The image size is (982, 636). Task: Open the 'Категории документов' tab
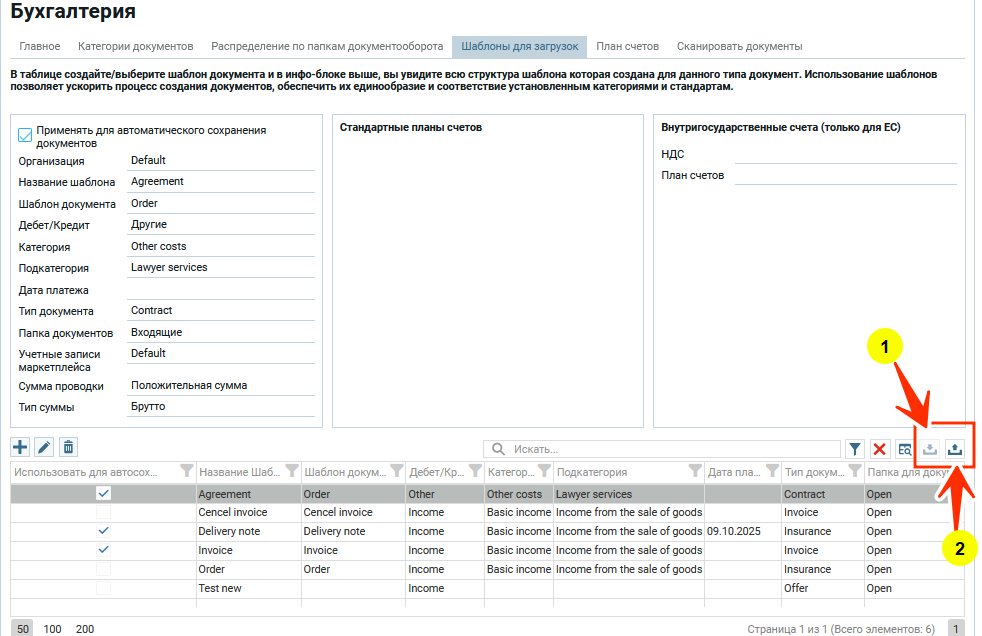coord(135,46)
